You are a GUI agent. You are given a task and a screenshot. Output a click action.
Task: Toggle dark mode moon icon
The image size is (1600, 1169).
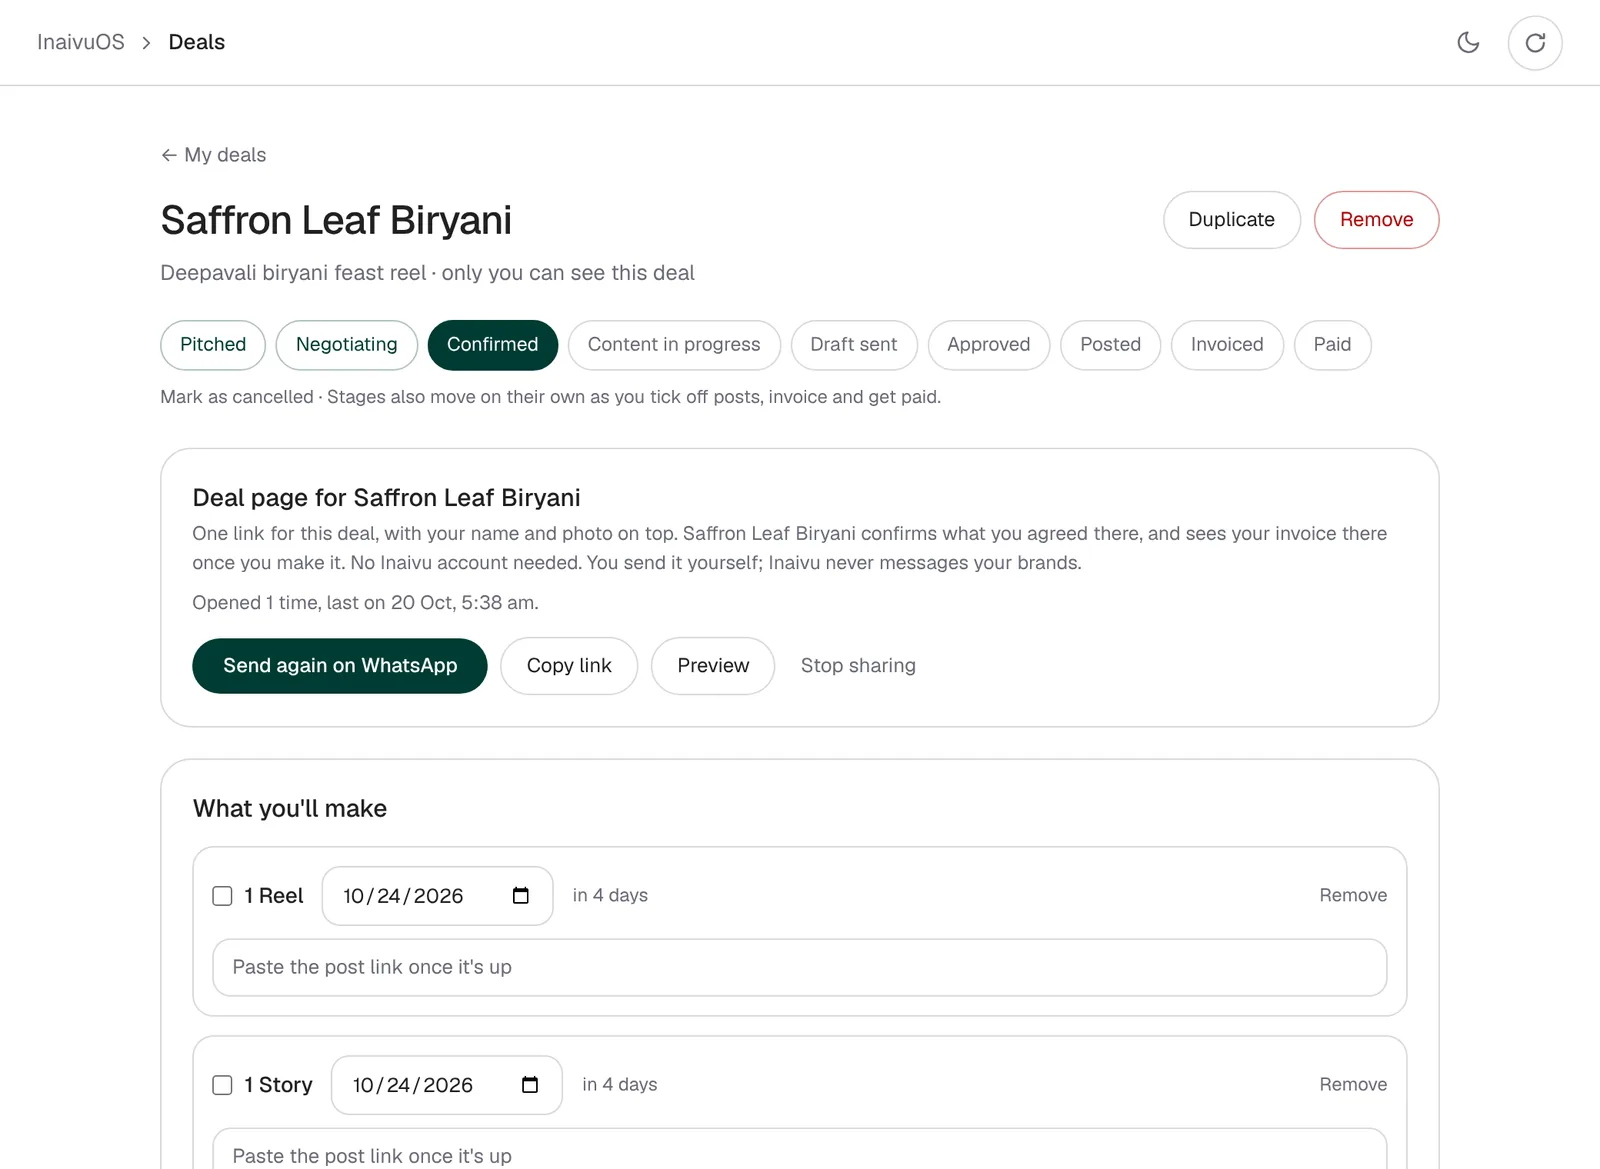tap(1468, 42)
